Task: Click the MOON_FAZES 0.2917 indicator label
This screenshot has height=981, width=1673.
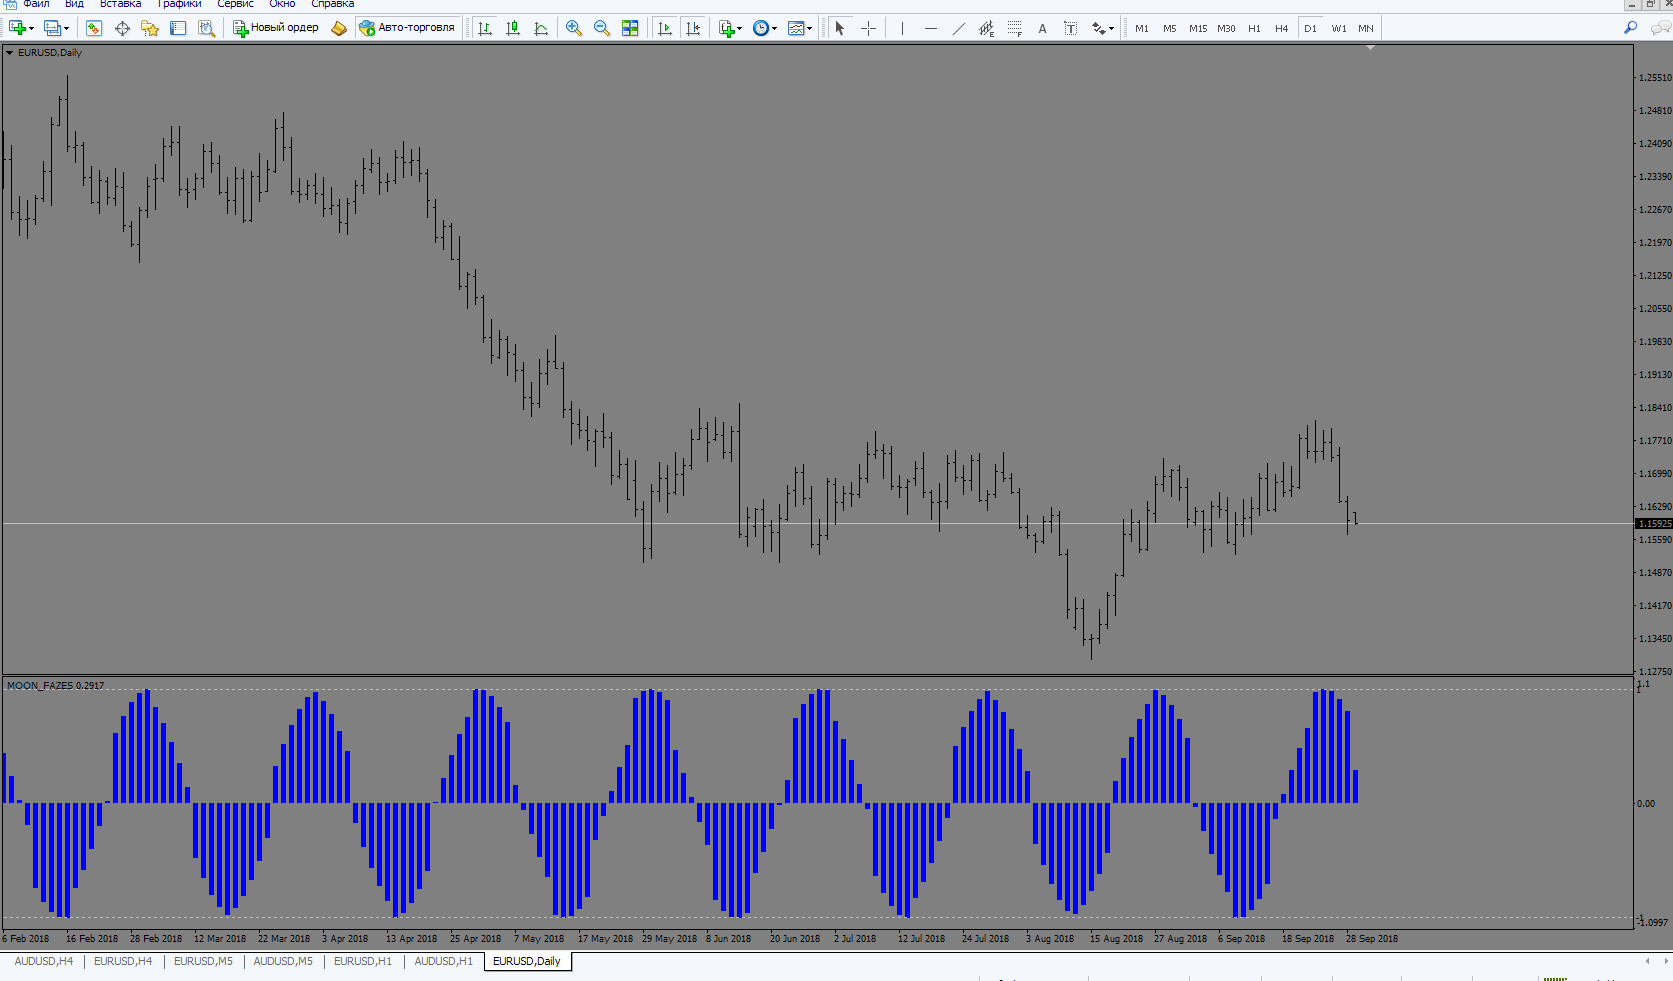Action: (x=55, y=686)
